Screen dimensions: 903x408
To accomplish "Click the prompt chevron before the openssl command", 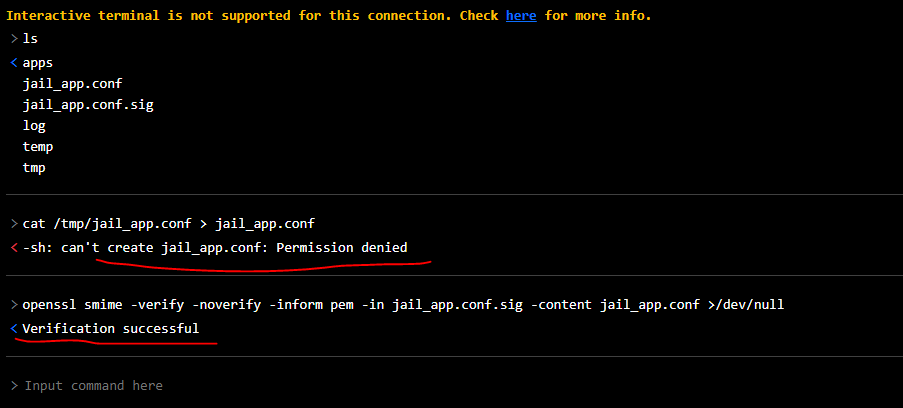I will click(13, 304).
